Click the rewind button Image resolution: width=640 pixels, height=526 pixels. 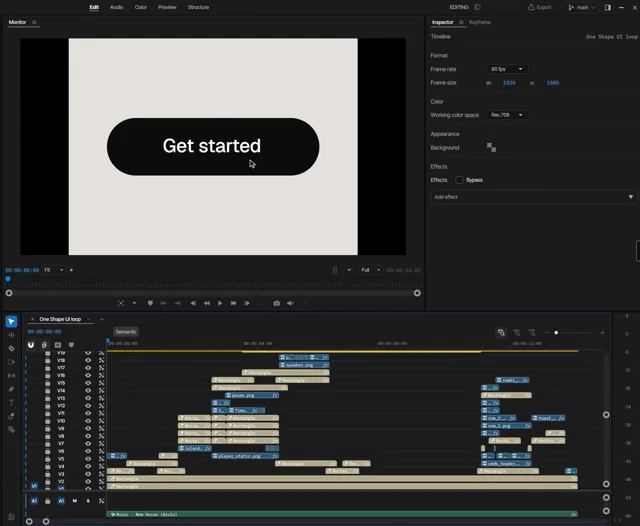[x=207, y=303]
